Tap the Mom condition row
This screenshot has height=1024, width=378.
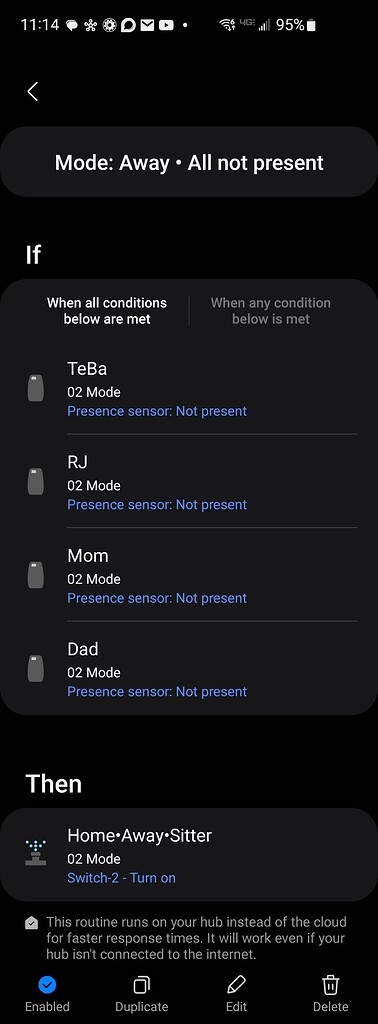pos(189,575)
